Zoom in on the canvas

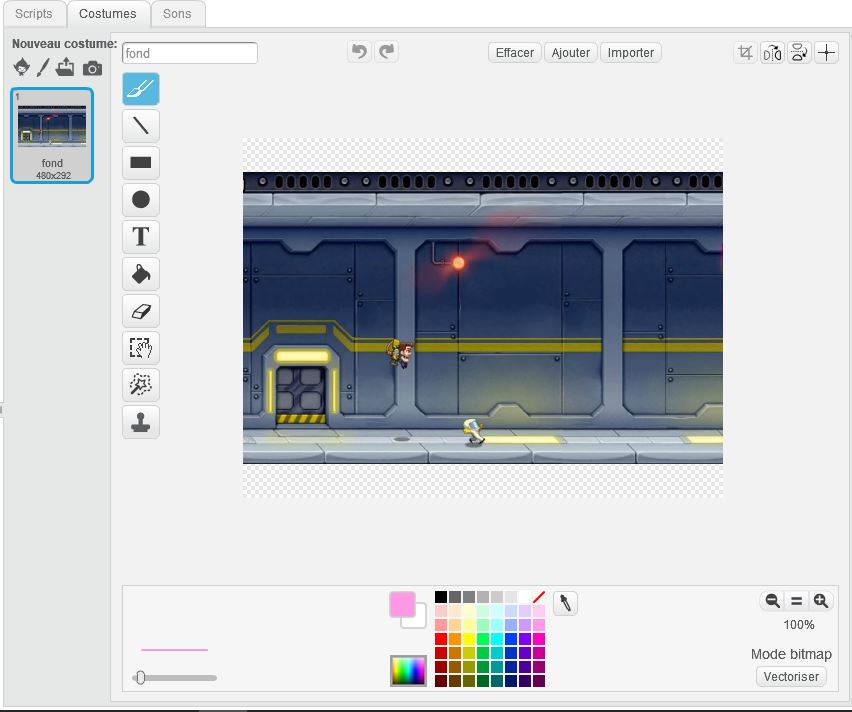[820, 601]
